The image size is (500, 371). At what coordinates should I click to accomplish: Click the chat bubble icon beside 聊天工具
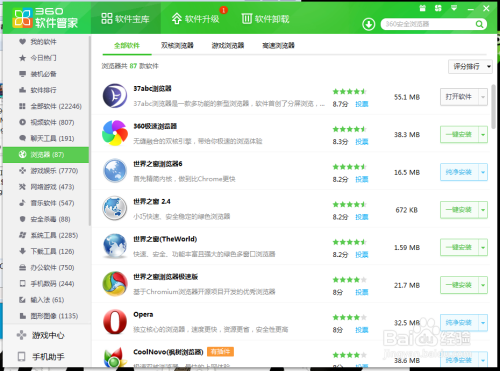point(22,138)
